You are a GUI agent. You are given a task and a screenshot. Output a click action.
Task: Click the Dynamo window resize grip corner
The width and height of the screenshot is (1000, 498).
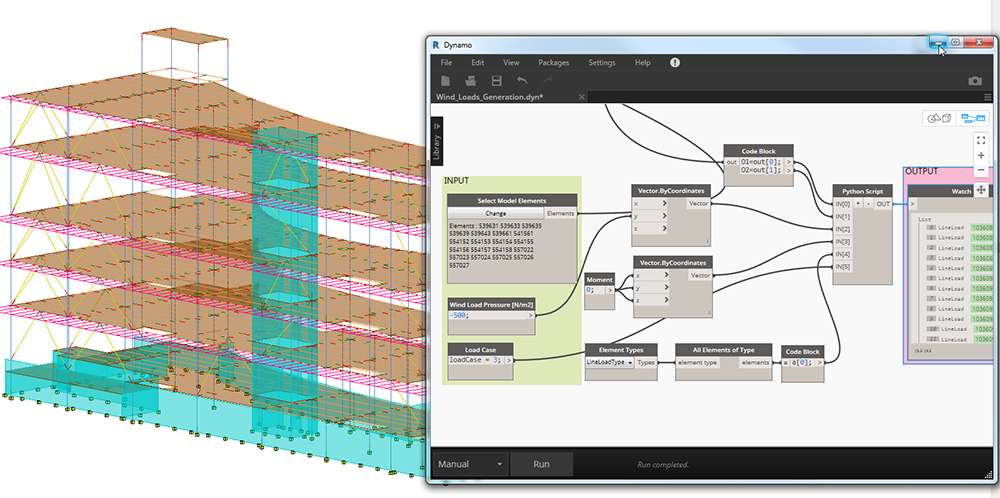(990, 476)
